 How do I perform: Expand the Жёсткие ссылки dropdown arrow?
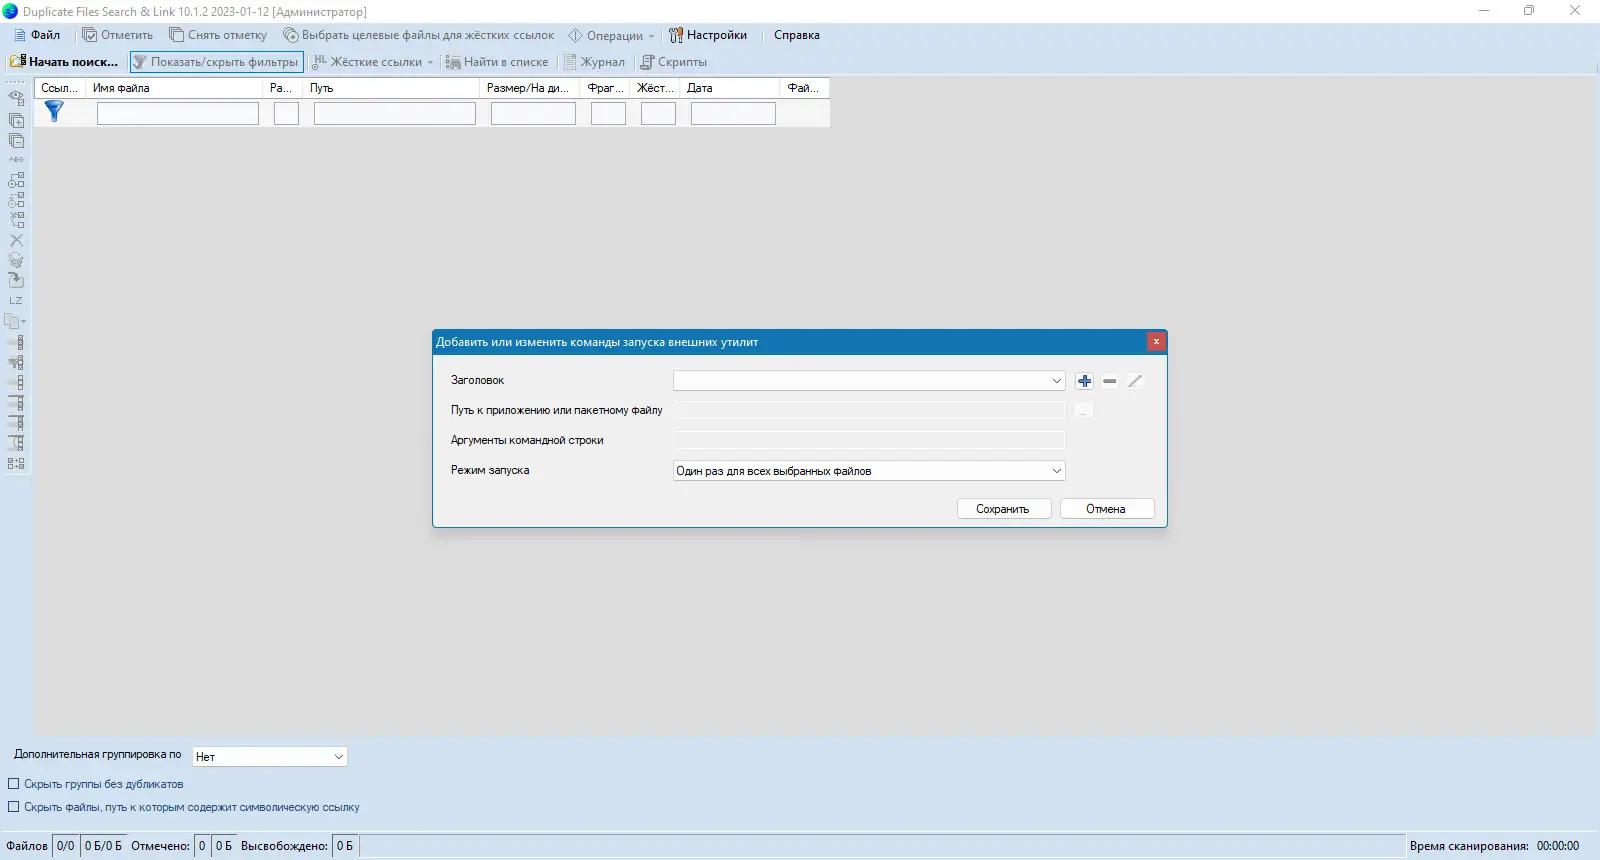pos(431,62)
